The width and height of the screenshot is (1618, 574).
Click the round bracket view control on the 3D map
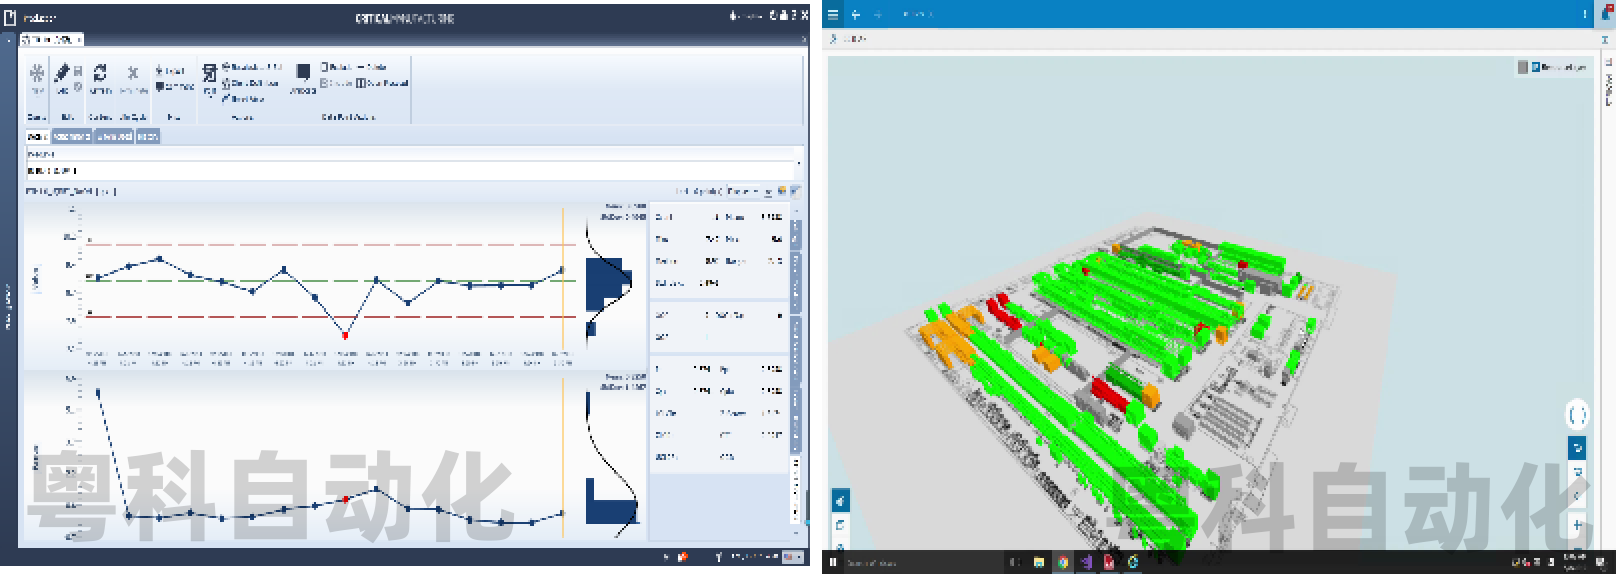[1577, 415]
